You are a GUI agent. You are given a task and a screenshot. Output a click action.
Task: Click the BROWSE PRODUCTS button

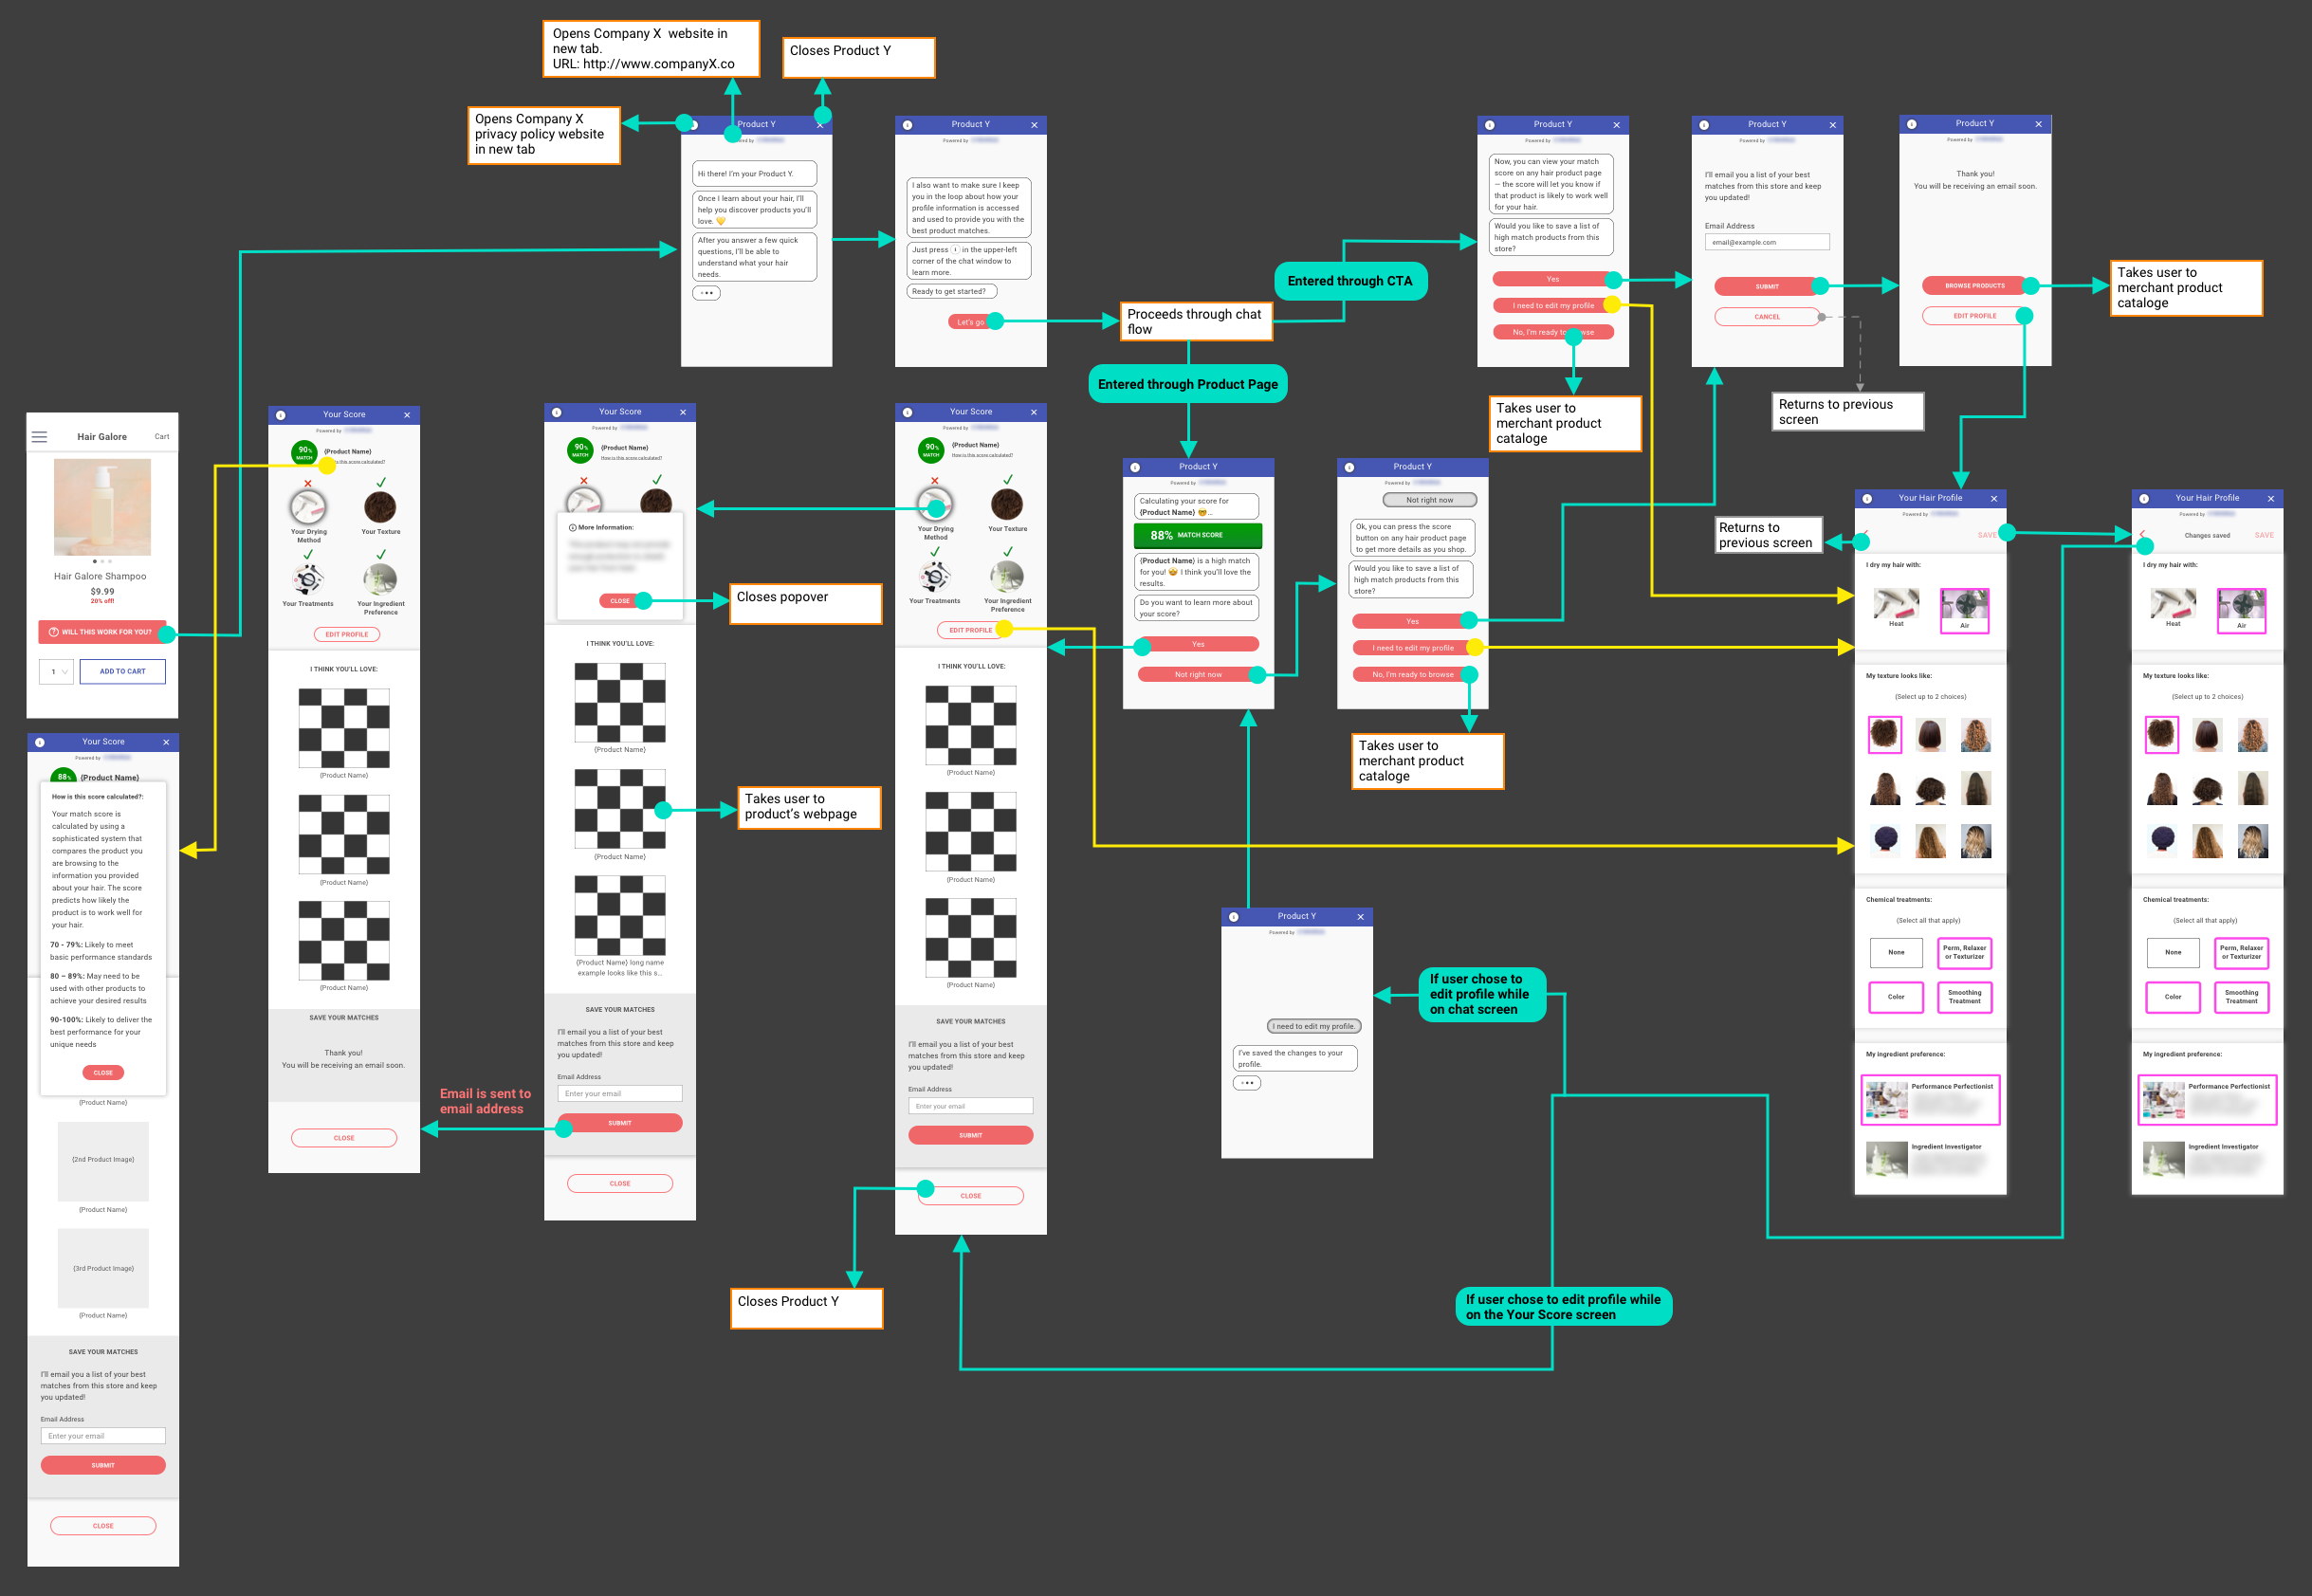1975,286
